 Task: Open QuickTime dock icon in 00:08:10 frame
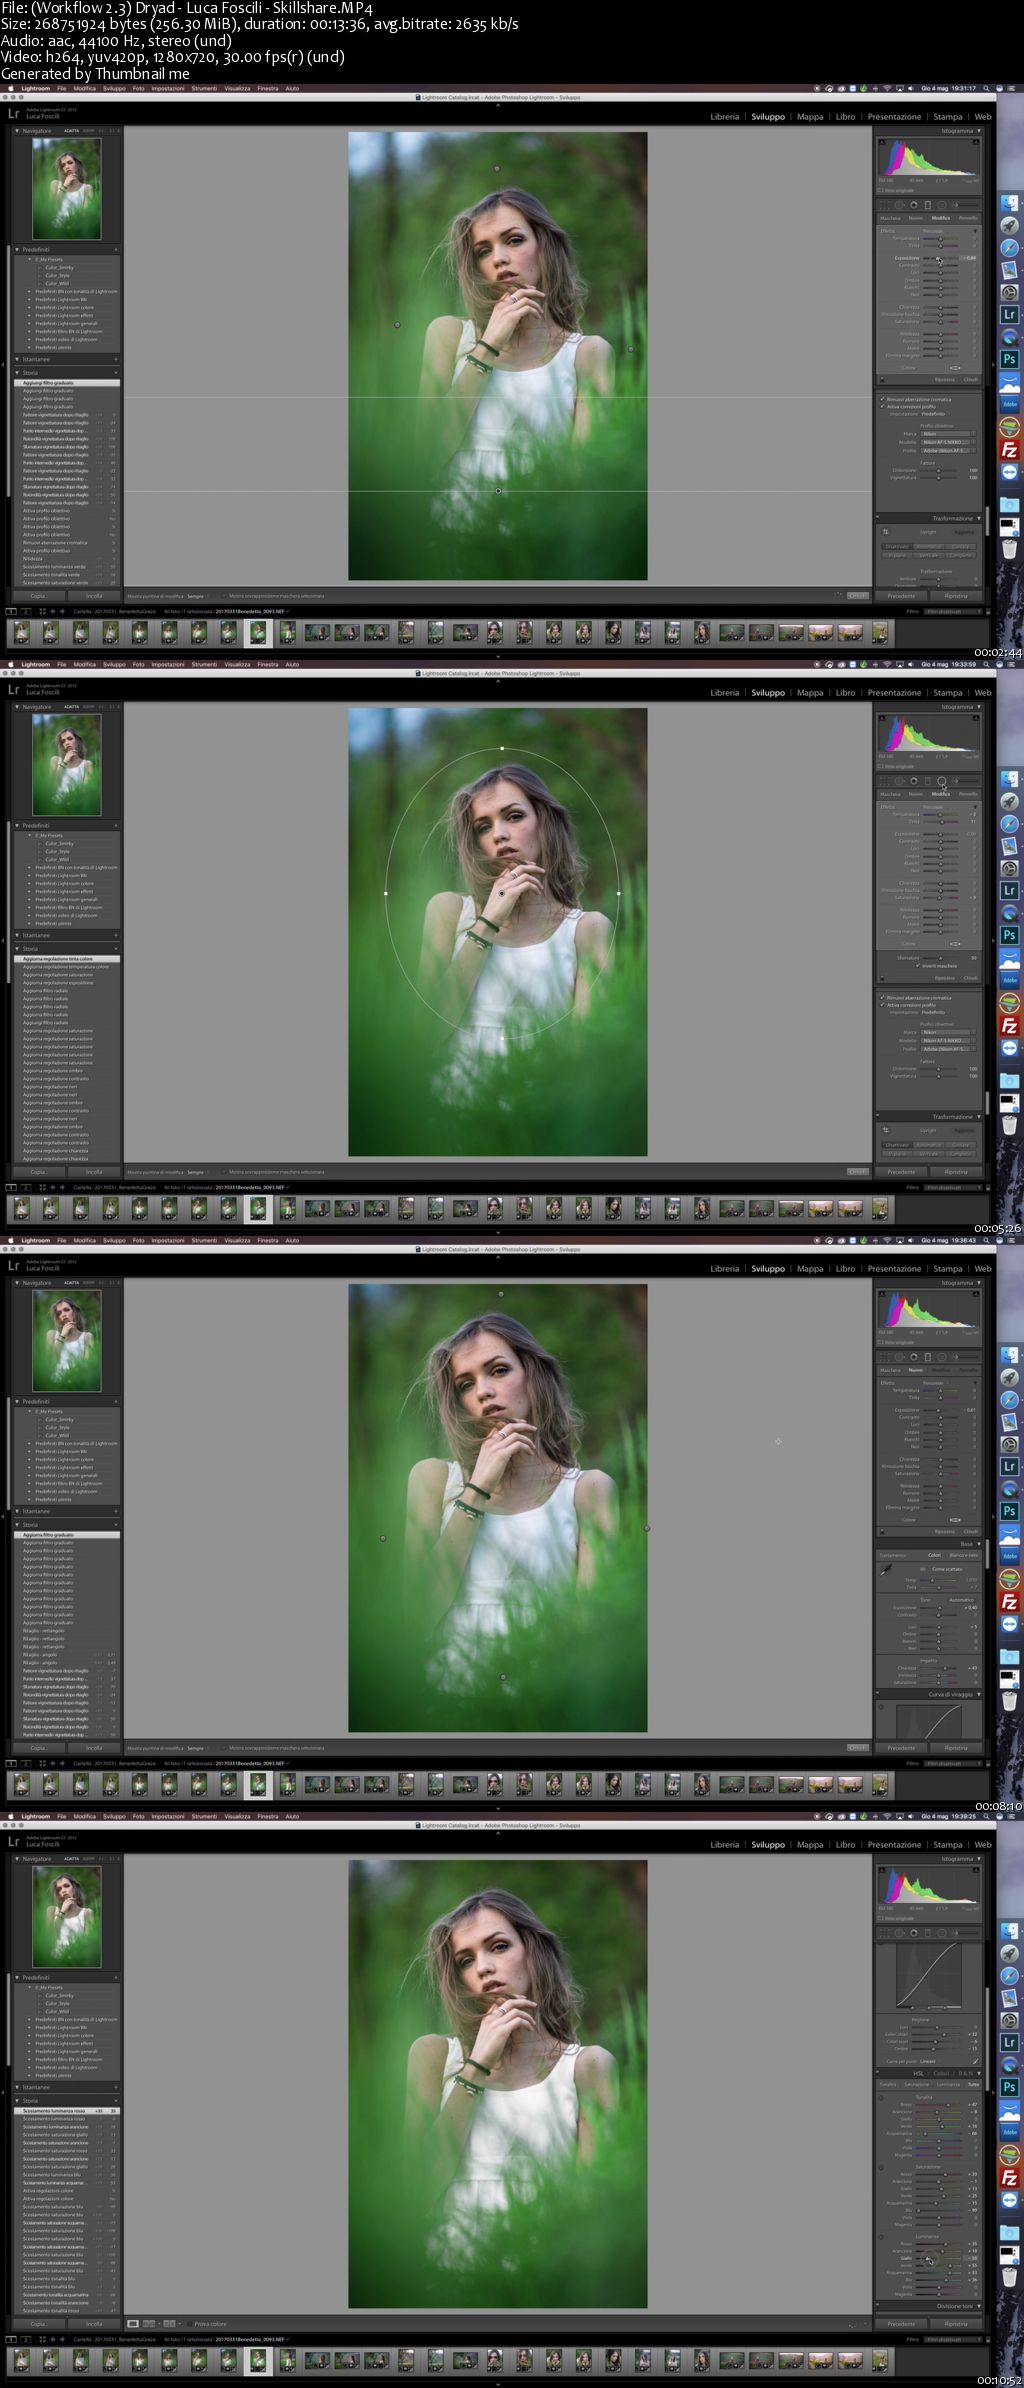pyautogui.click(x=1009, y=1490)
